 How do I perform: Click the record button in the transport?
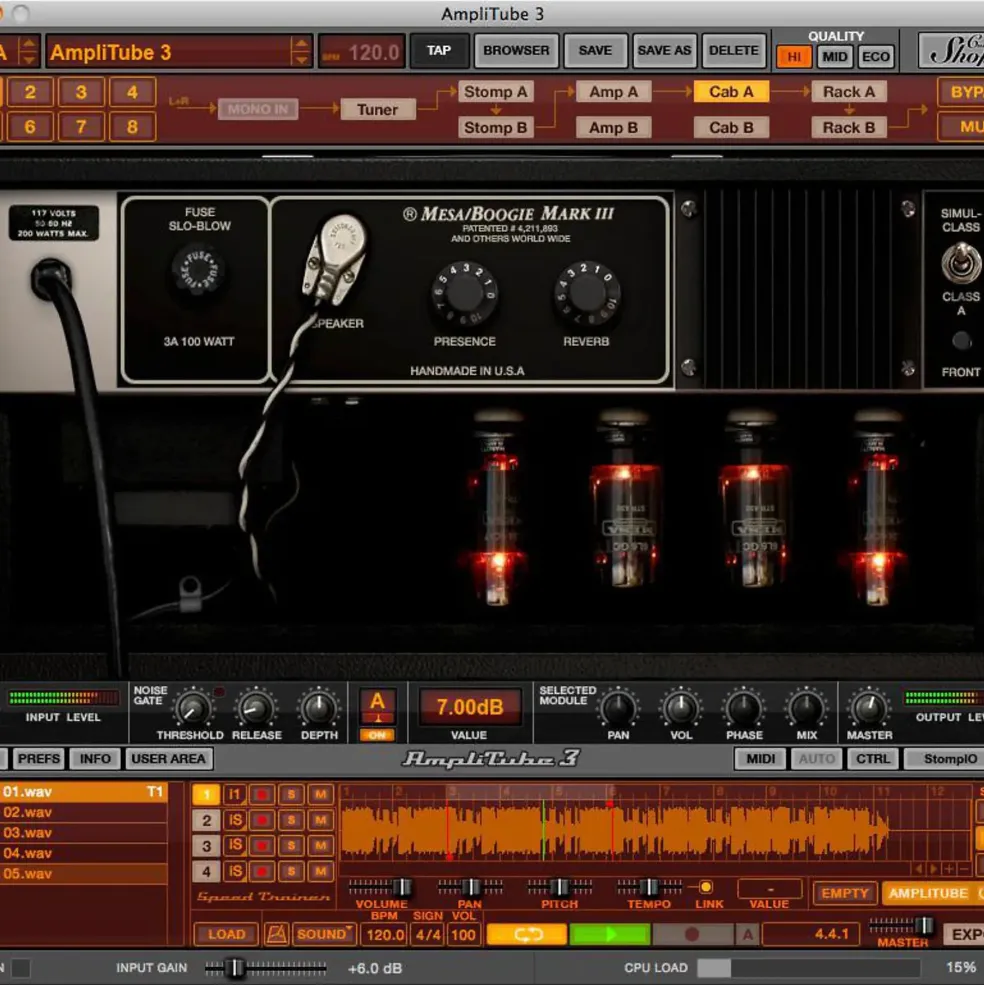click(x=692, y=934)
